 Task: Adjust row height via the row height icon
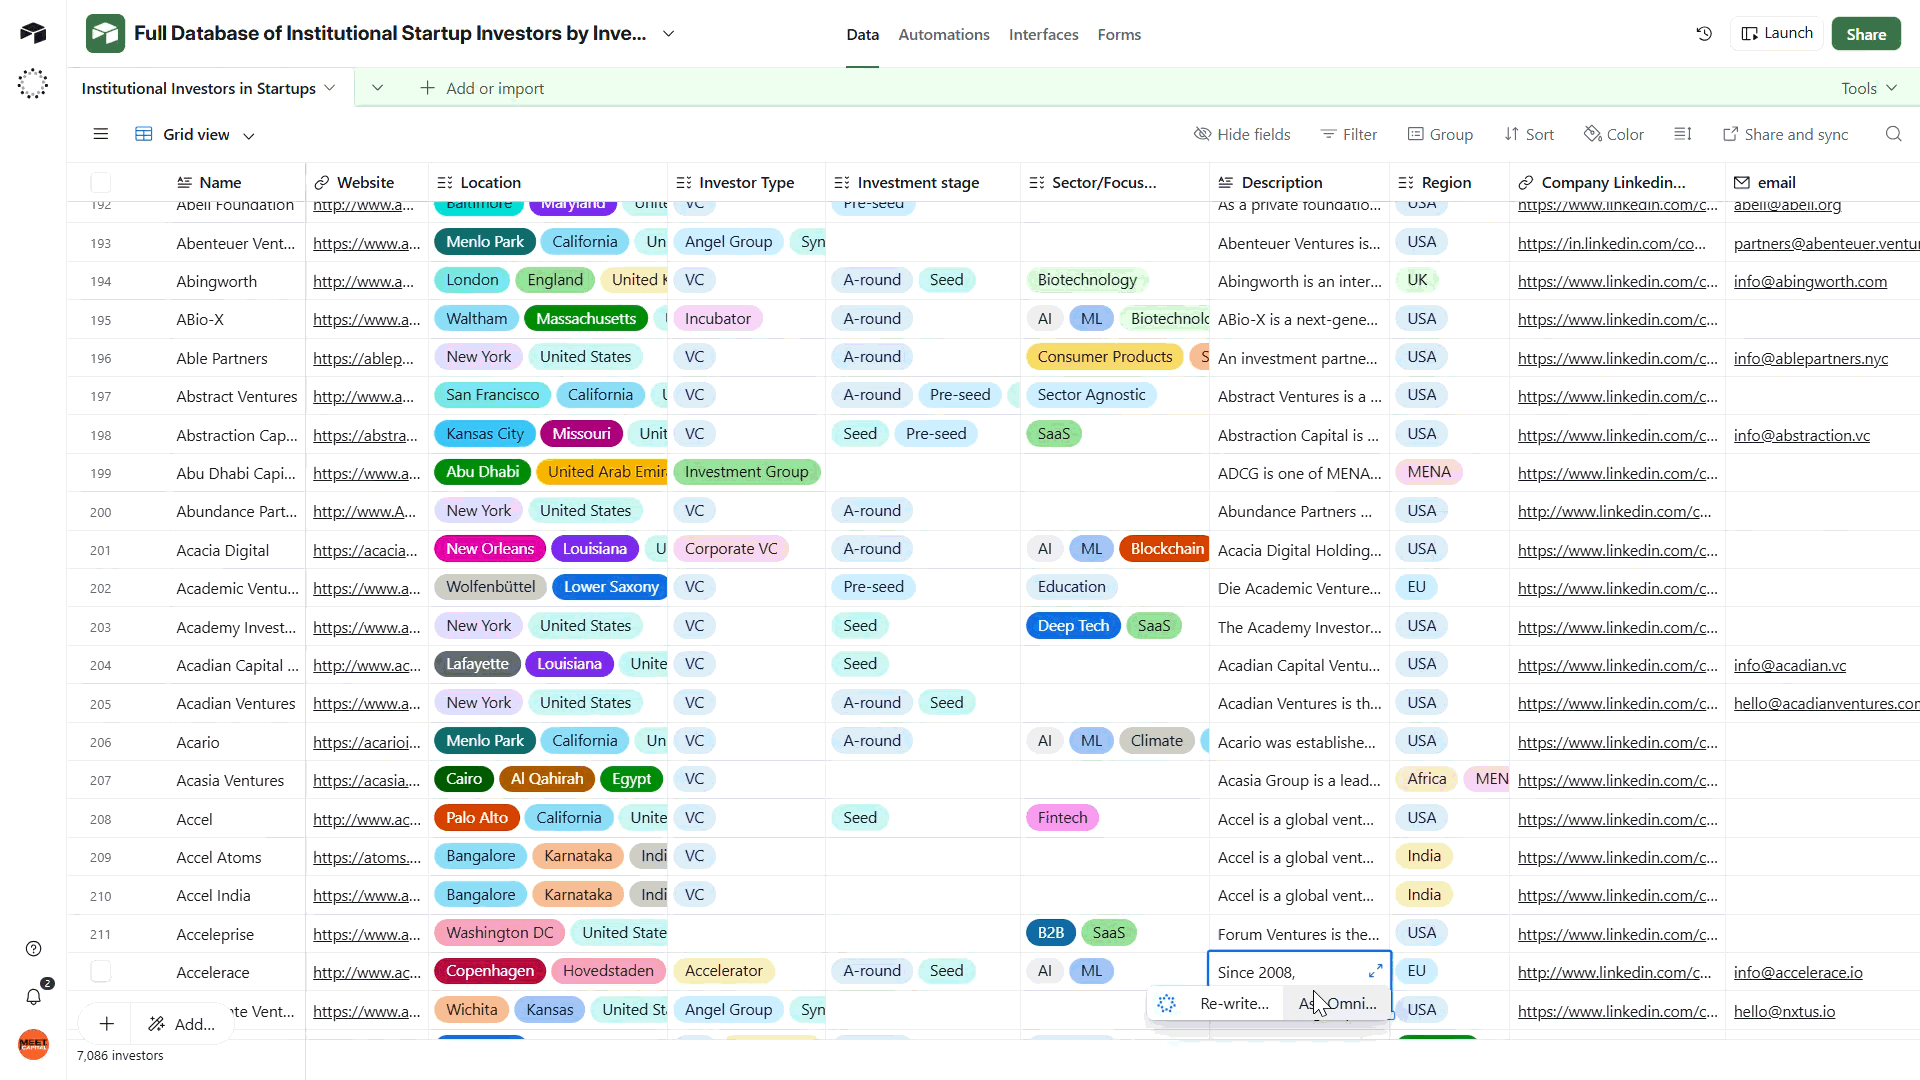coord(1683,133)
